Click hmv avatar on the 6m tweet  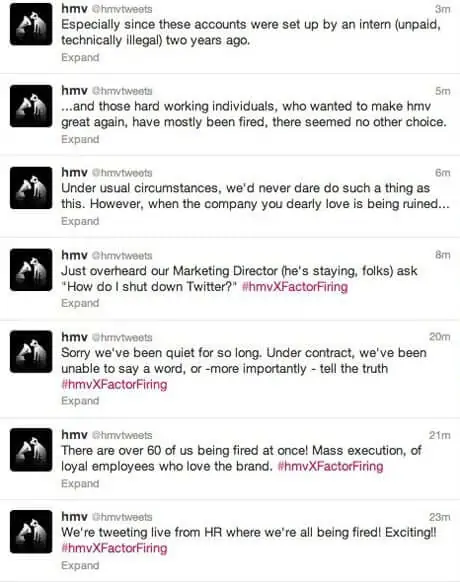tap(31, 188)
